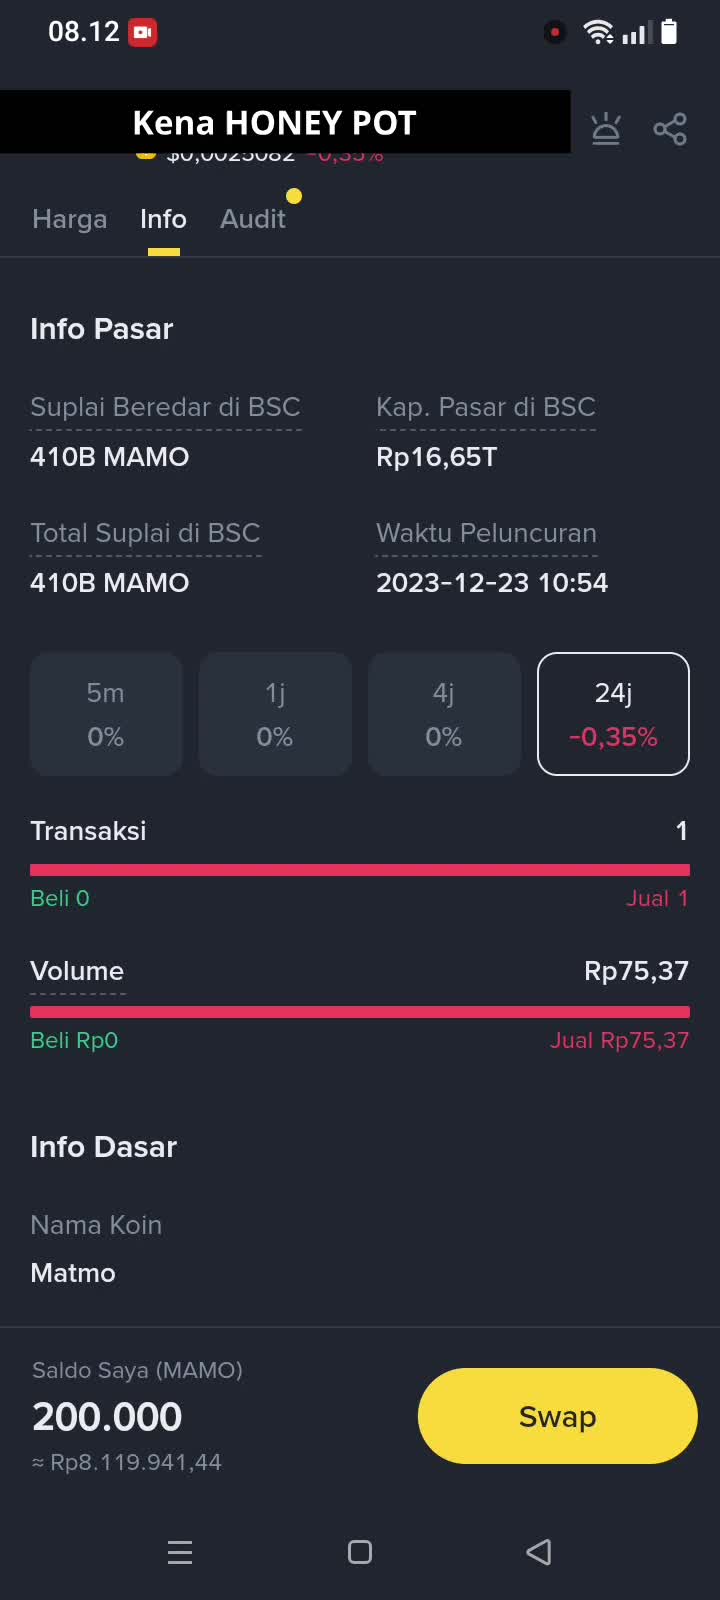Open the Info tab

[163, 219]
